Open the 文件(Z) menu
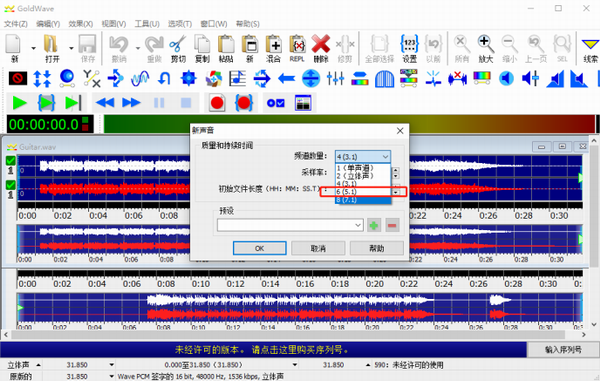This screenshot has height=381, width=600. pos(16,24)
